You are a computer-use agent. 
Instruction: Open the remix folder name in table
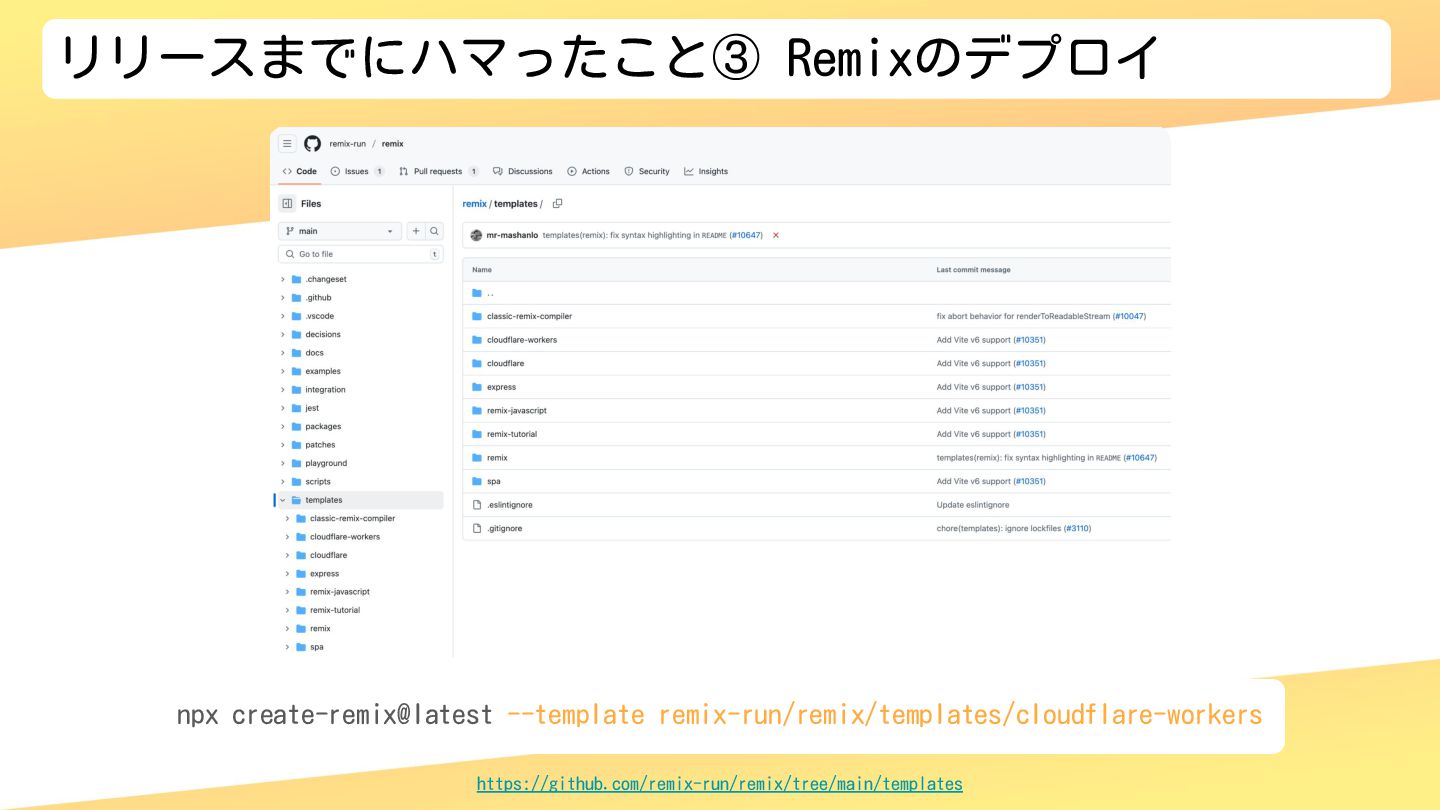(497, 458)
